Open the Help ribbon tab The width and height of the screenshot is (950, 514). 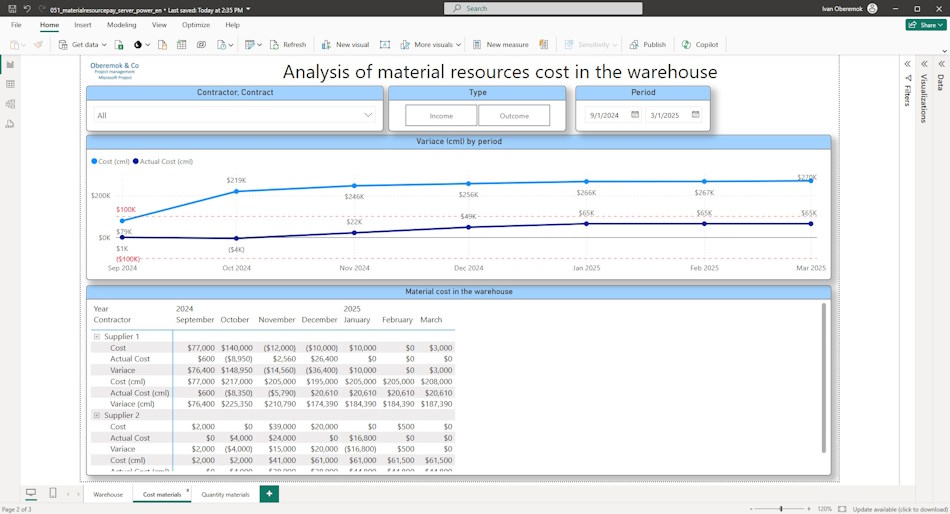pyautogui.click(x=233, y=25)
